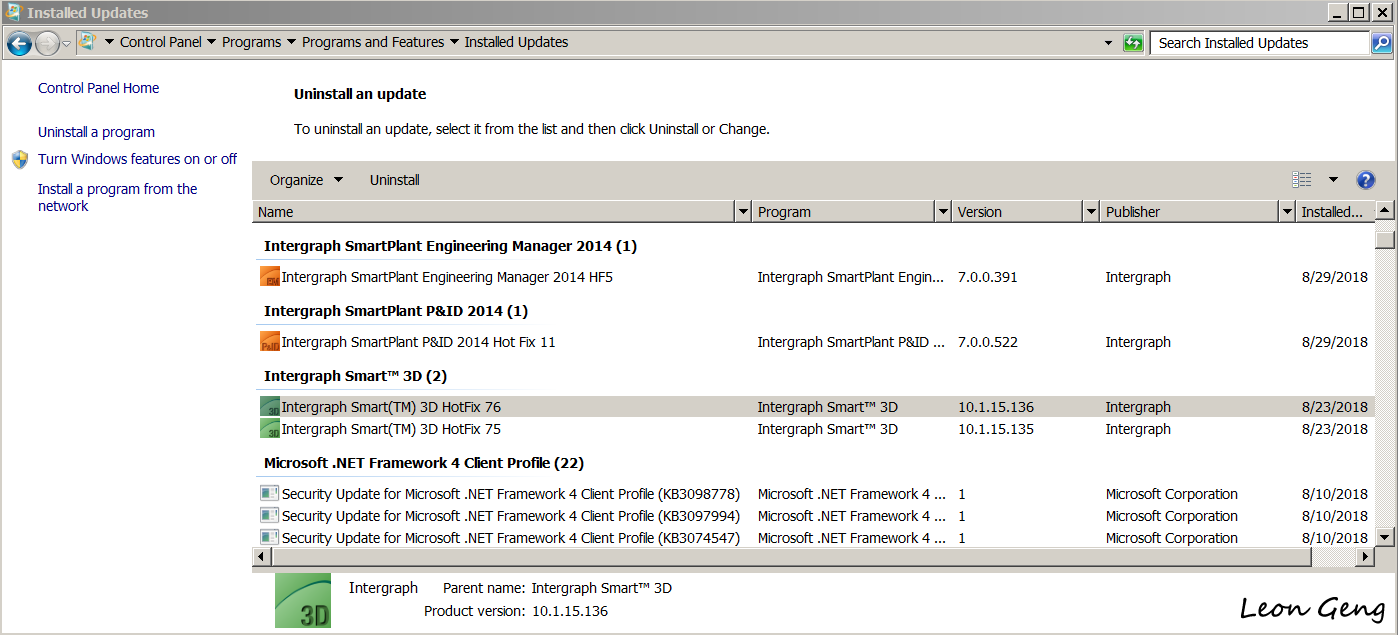
Task: Click the shield icon beside Turn Windows features
Action: [20, 159]
